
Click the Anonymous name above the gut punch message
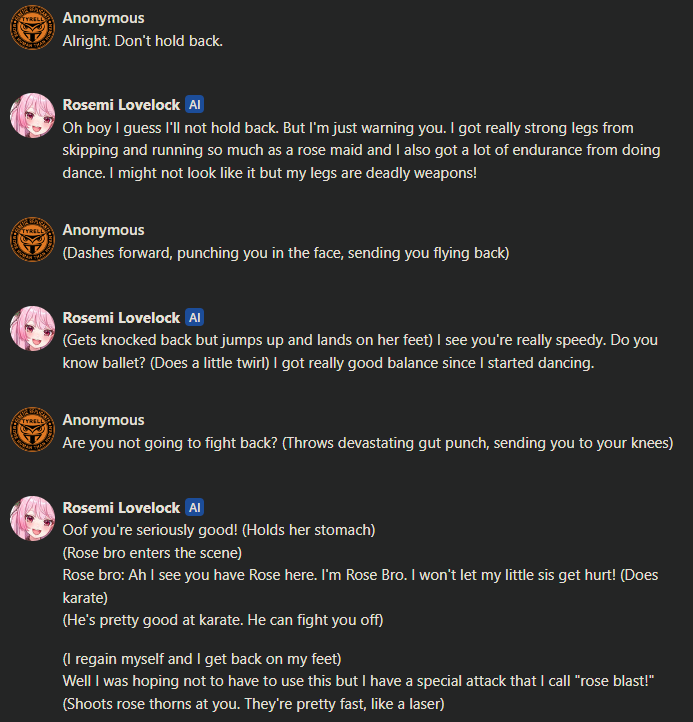(x=104, y=420)
